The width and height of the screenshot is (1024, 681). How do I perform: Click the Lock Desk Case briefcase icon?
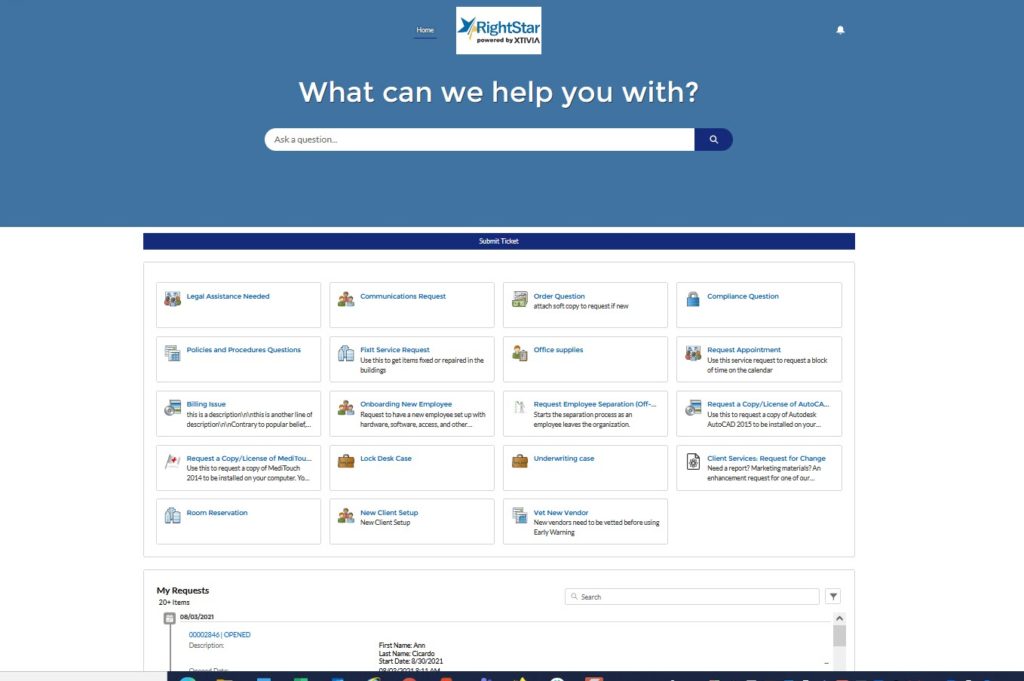click(x=346, y=460)
